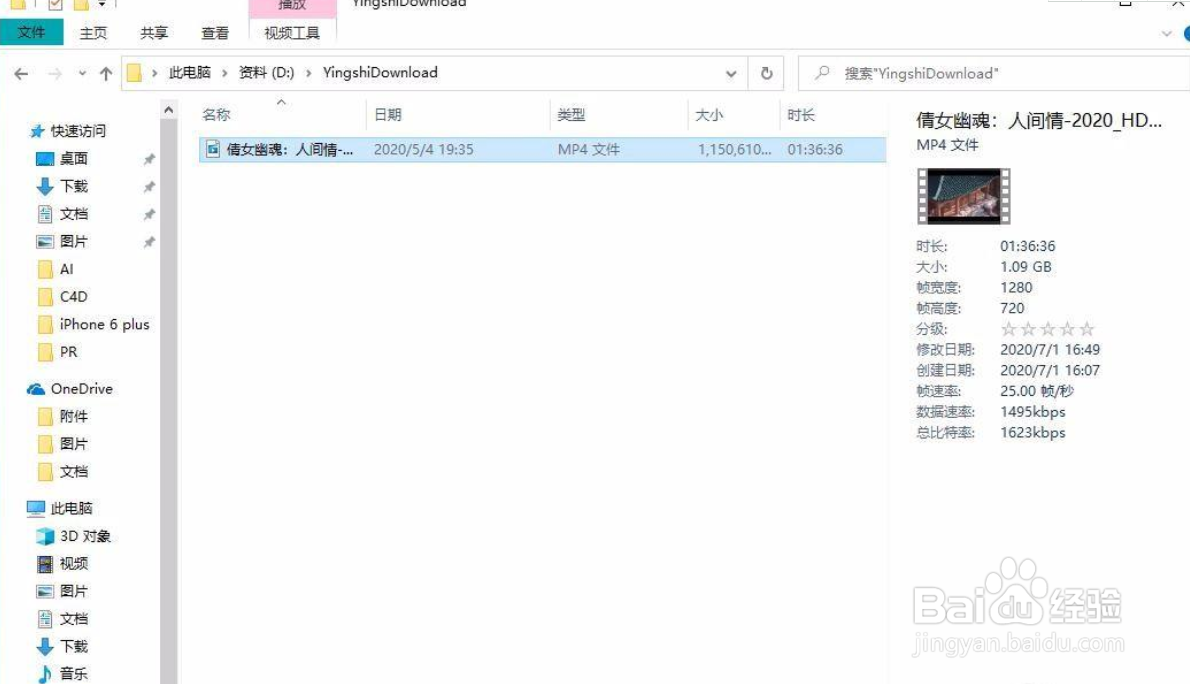Screen dimensions: 1190x684
Task: Click the forward navigation arrow
Action: [x=55, y=74]
